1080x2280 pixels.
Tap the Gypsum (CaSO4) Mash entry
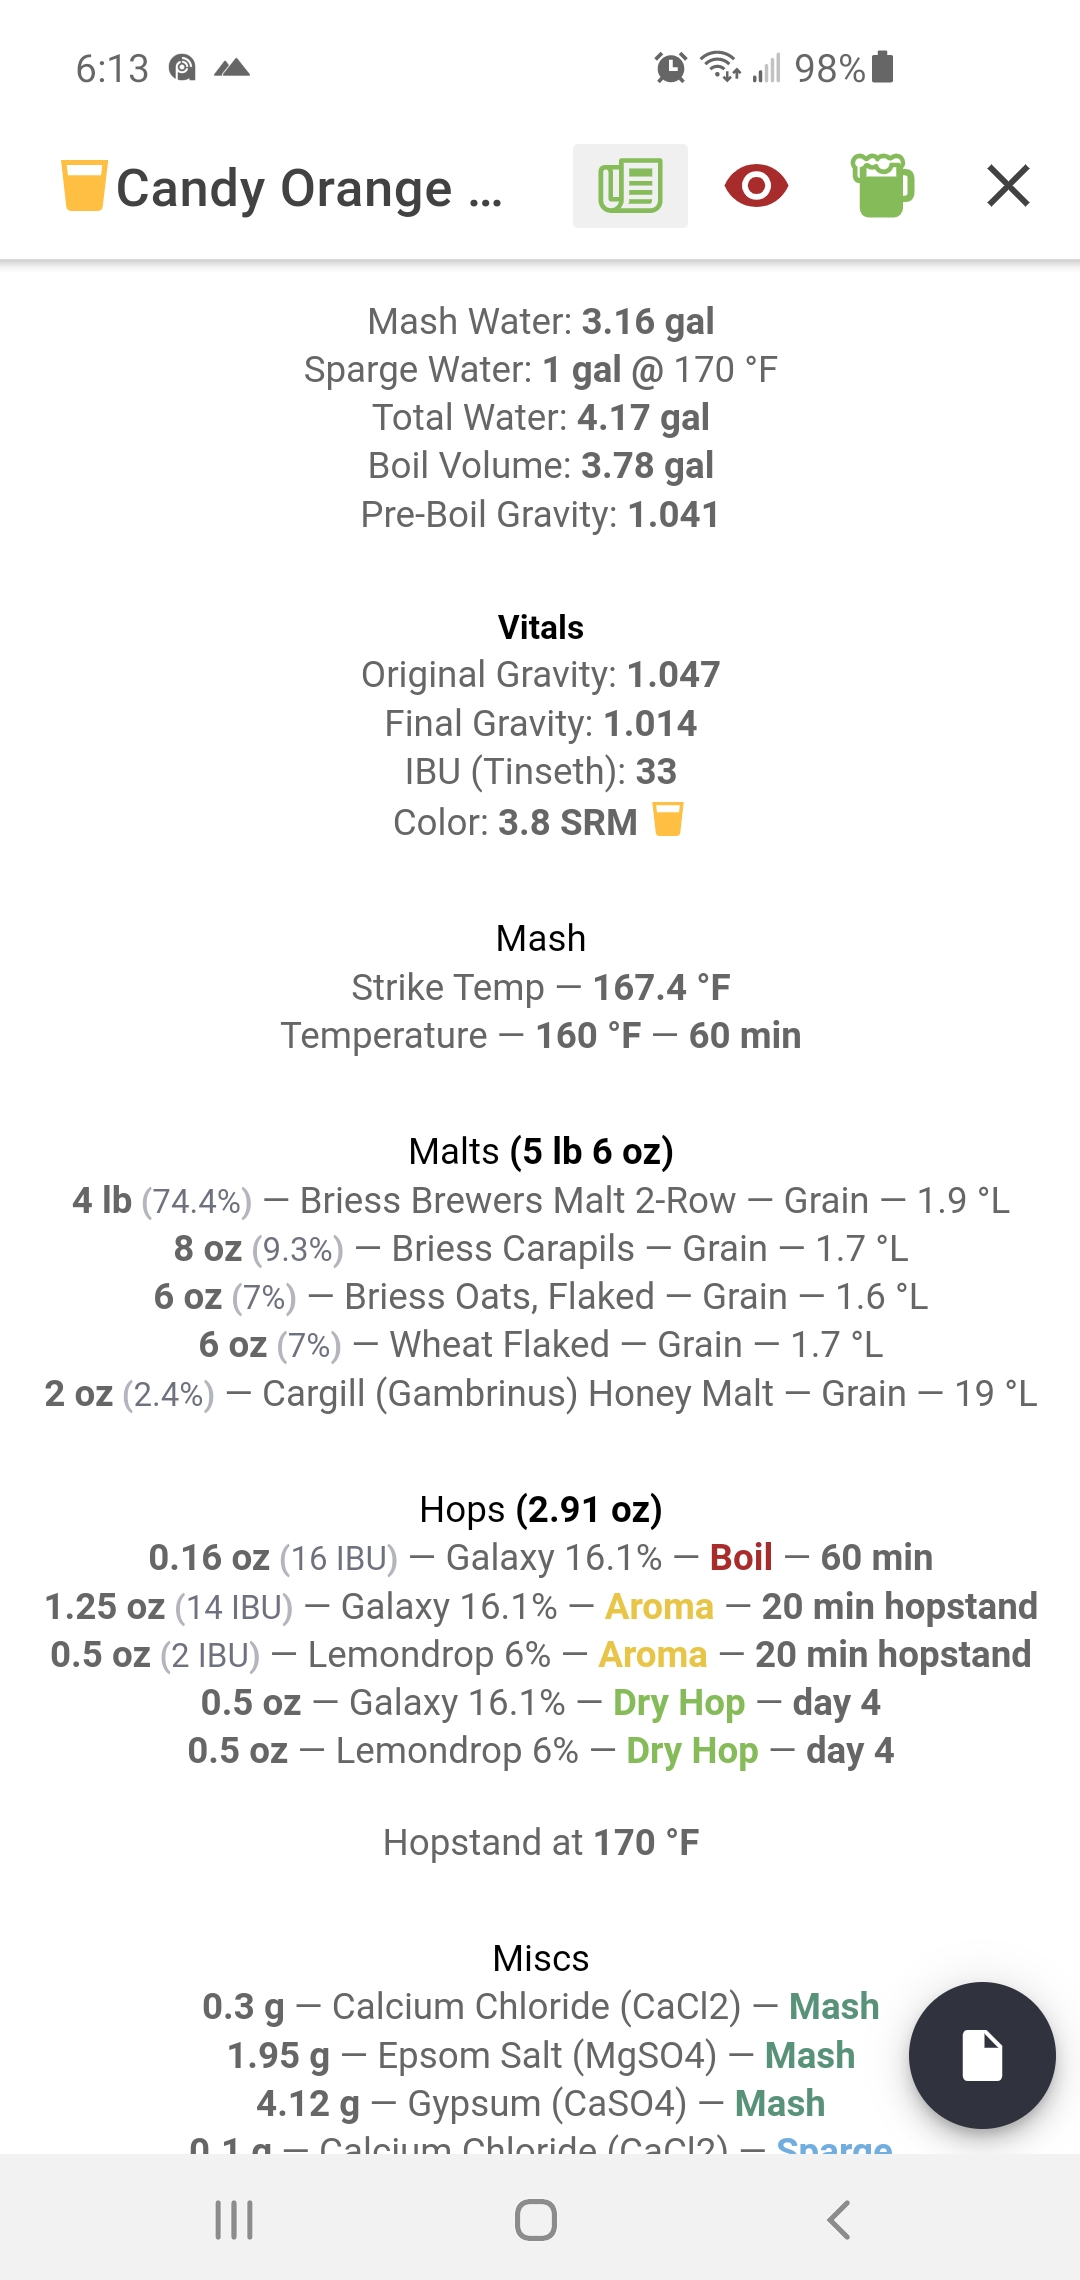[541, 2103]
